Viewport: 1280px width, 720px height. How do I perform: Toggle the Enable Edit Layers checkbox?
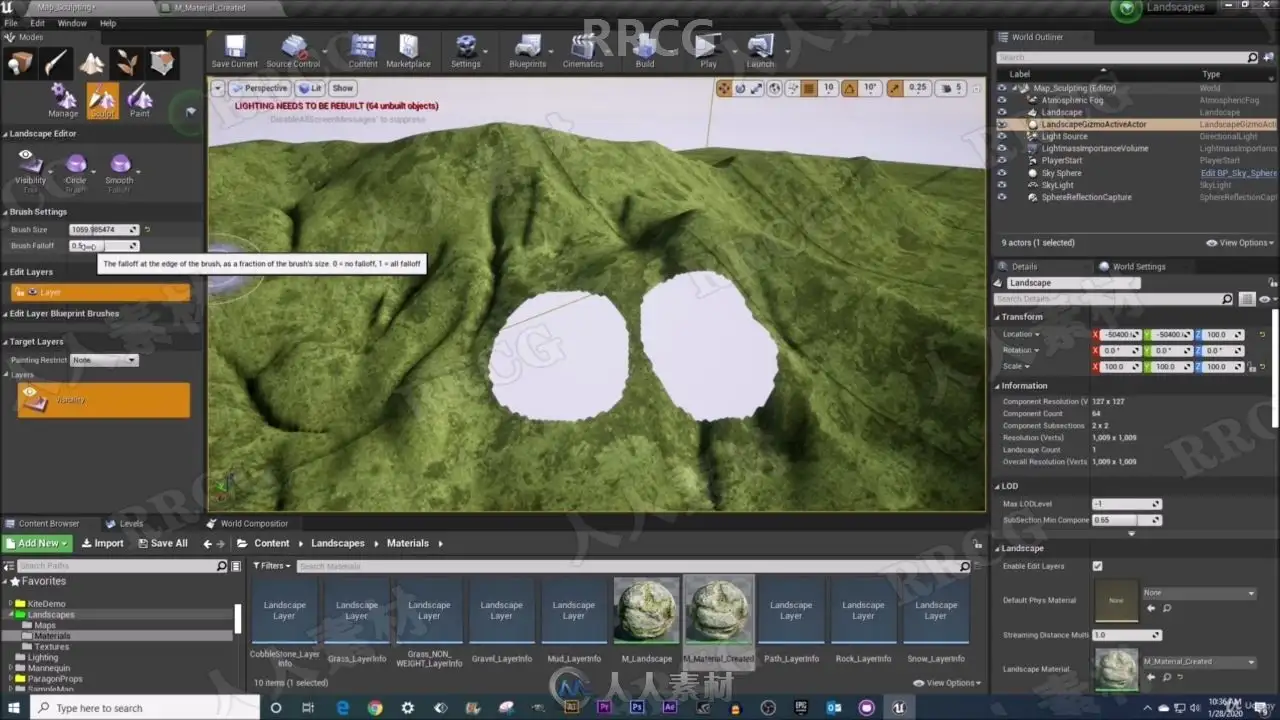coord(1097,566)
